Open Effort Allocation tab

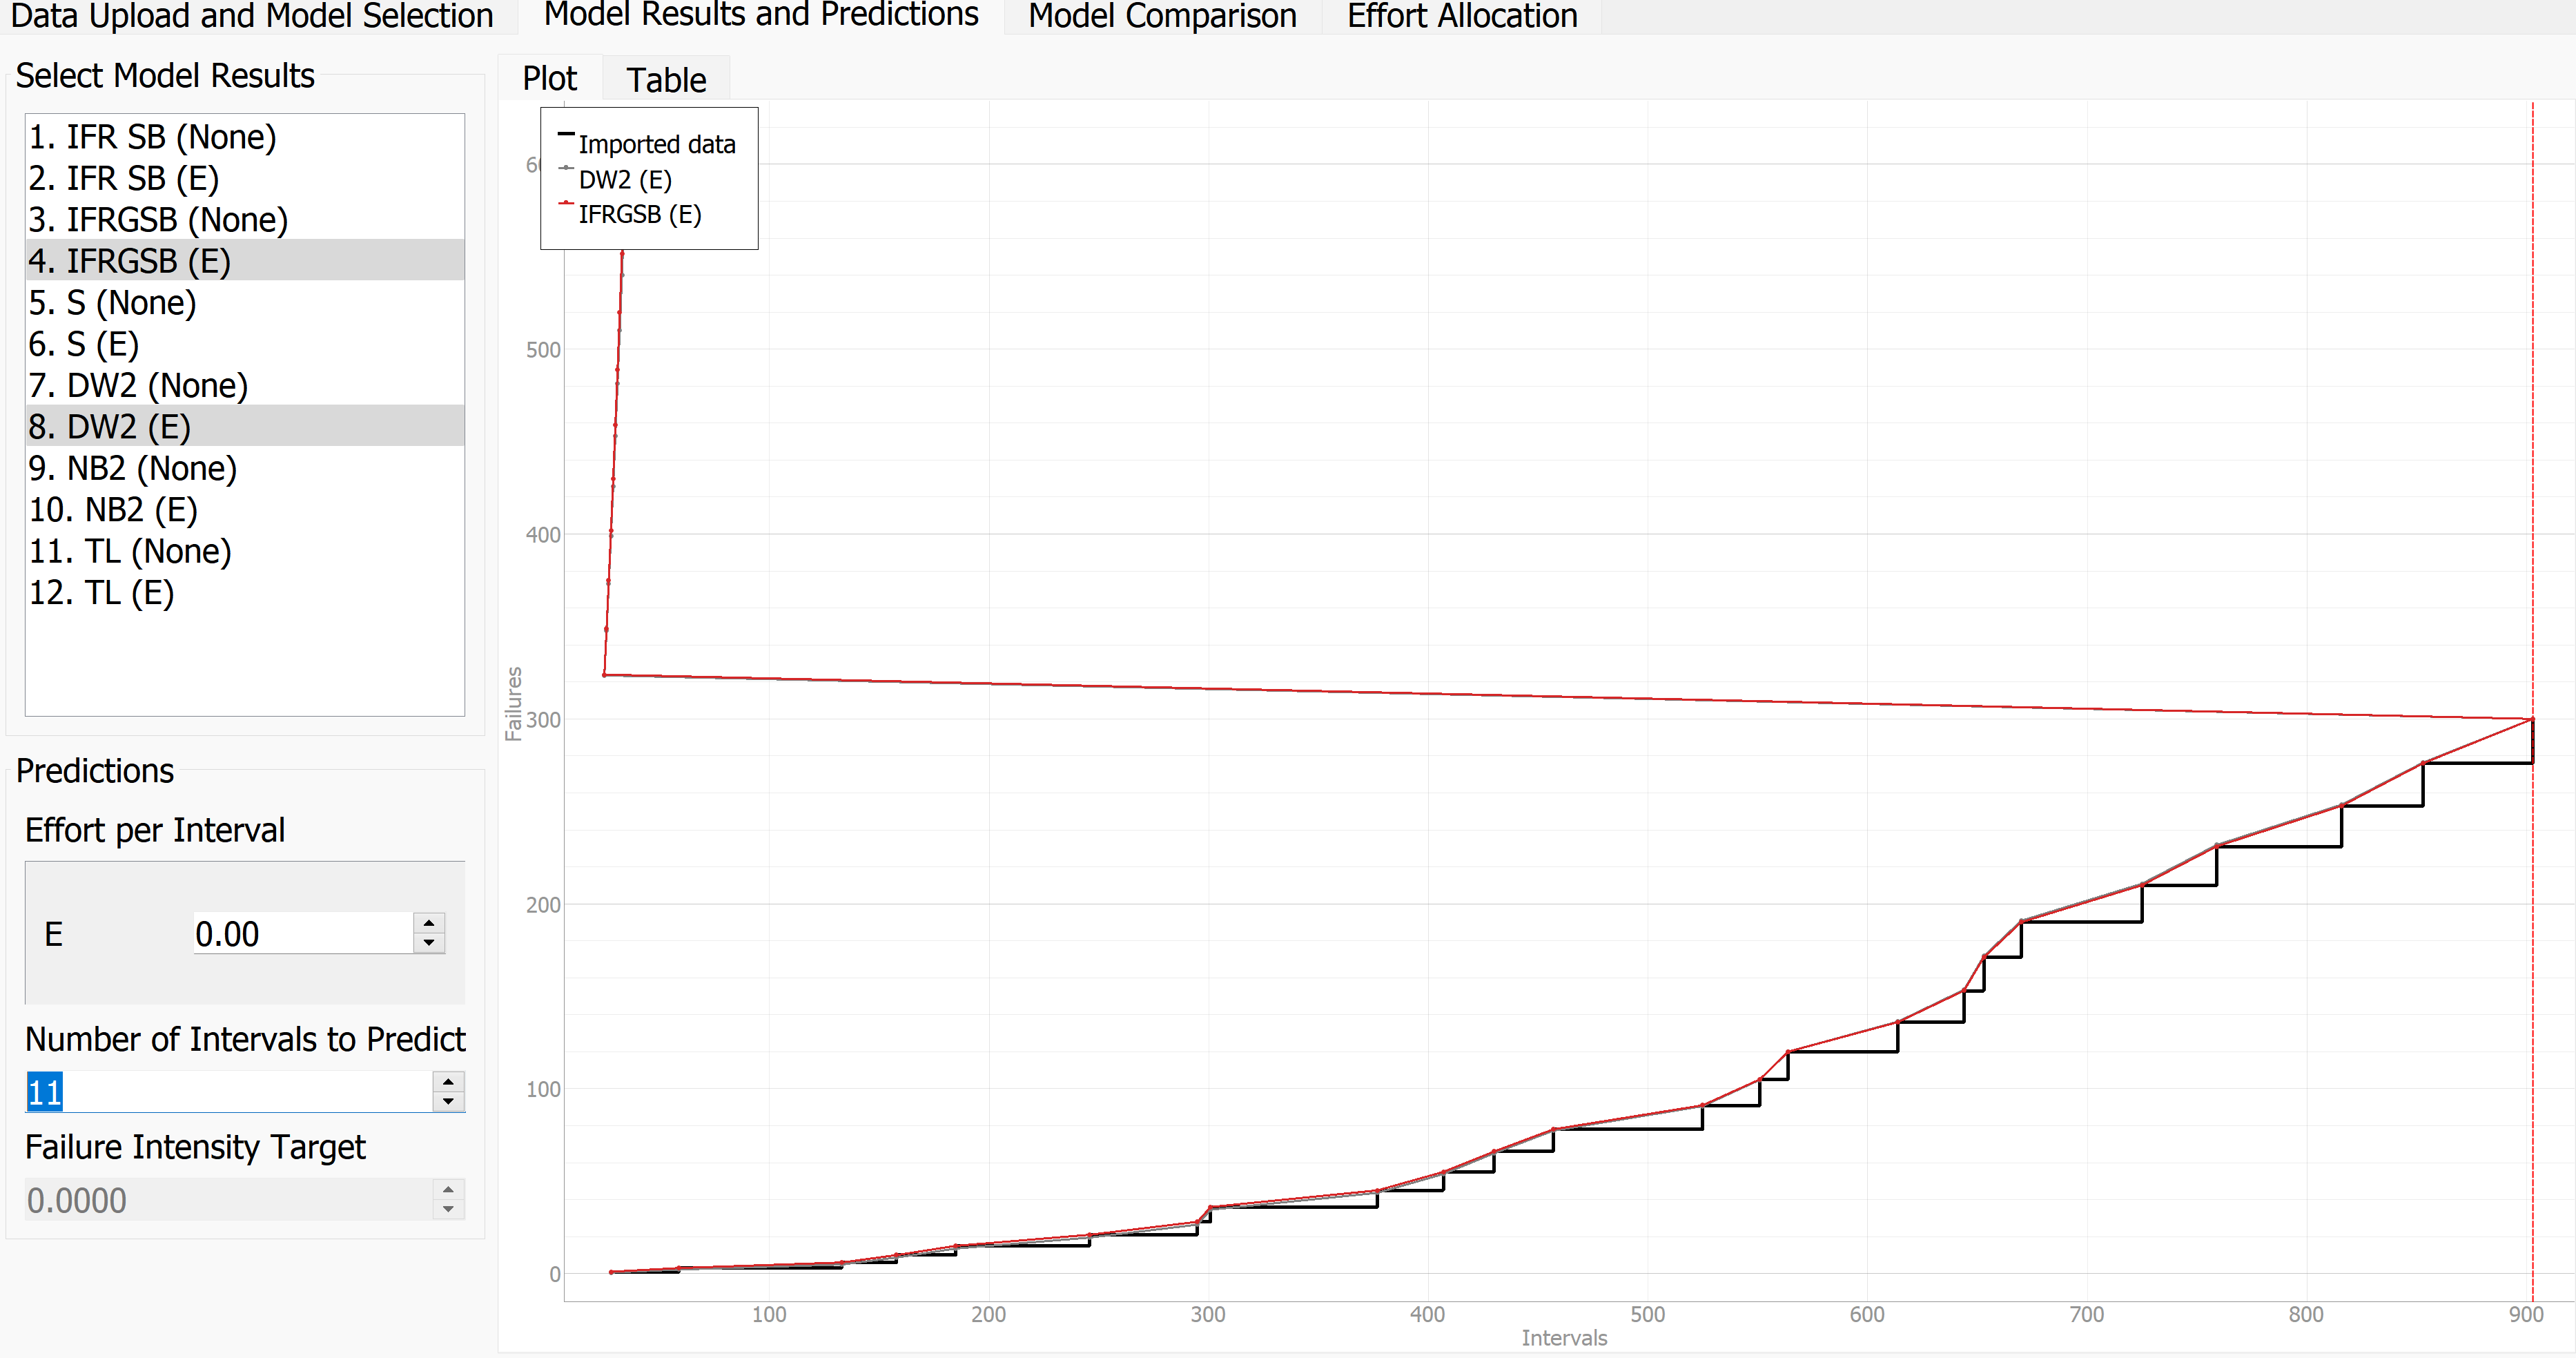click(1462, 16)
